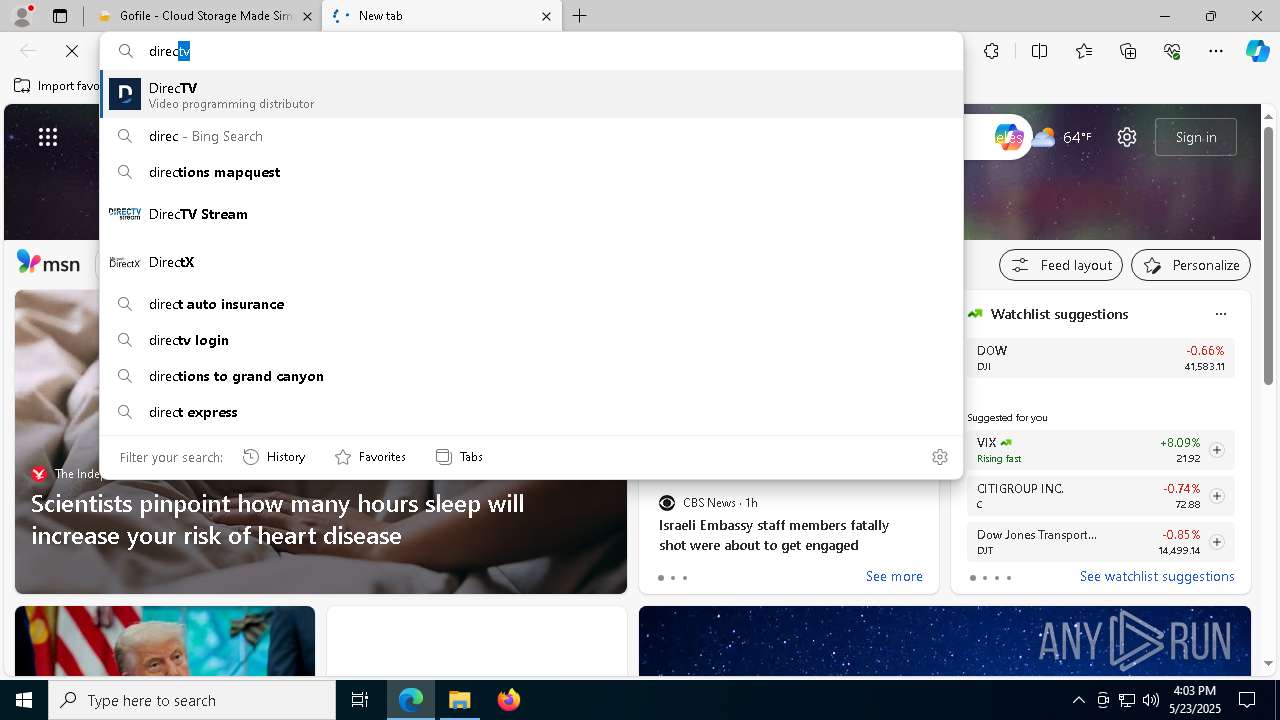Show hidden tray icons chevron
This screenshot has width=1280, height=720.
[1078, 700]
